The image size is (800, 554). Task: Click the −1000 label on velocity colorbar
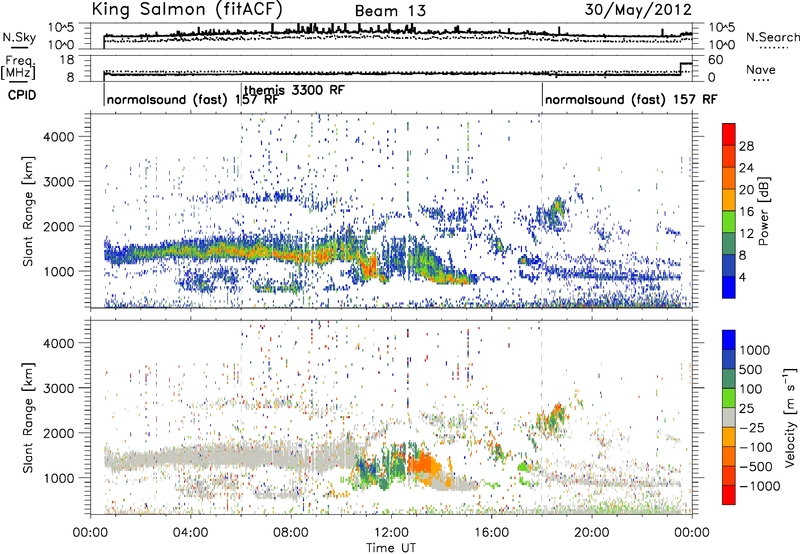(x=759, y=486)
